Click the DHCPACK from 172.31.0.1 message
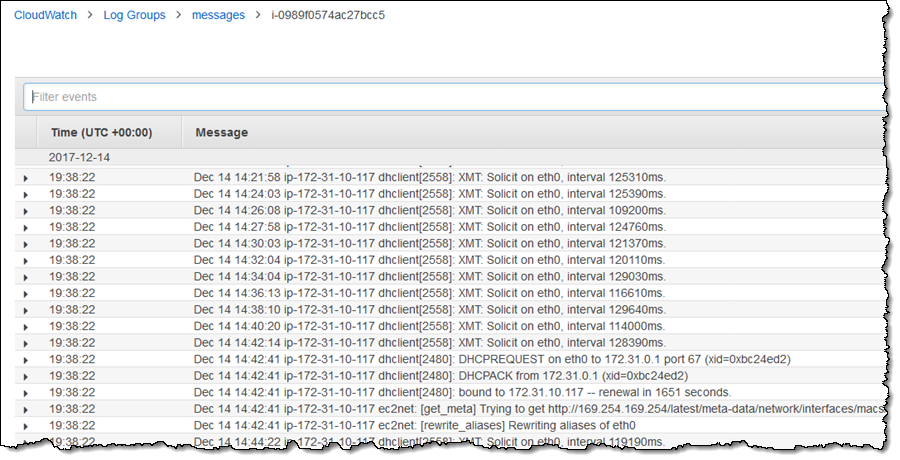The image size is (900, 460). pos(440,375)
